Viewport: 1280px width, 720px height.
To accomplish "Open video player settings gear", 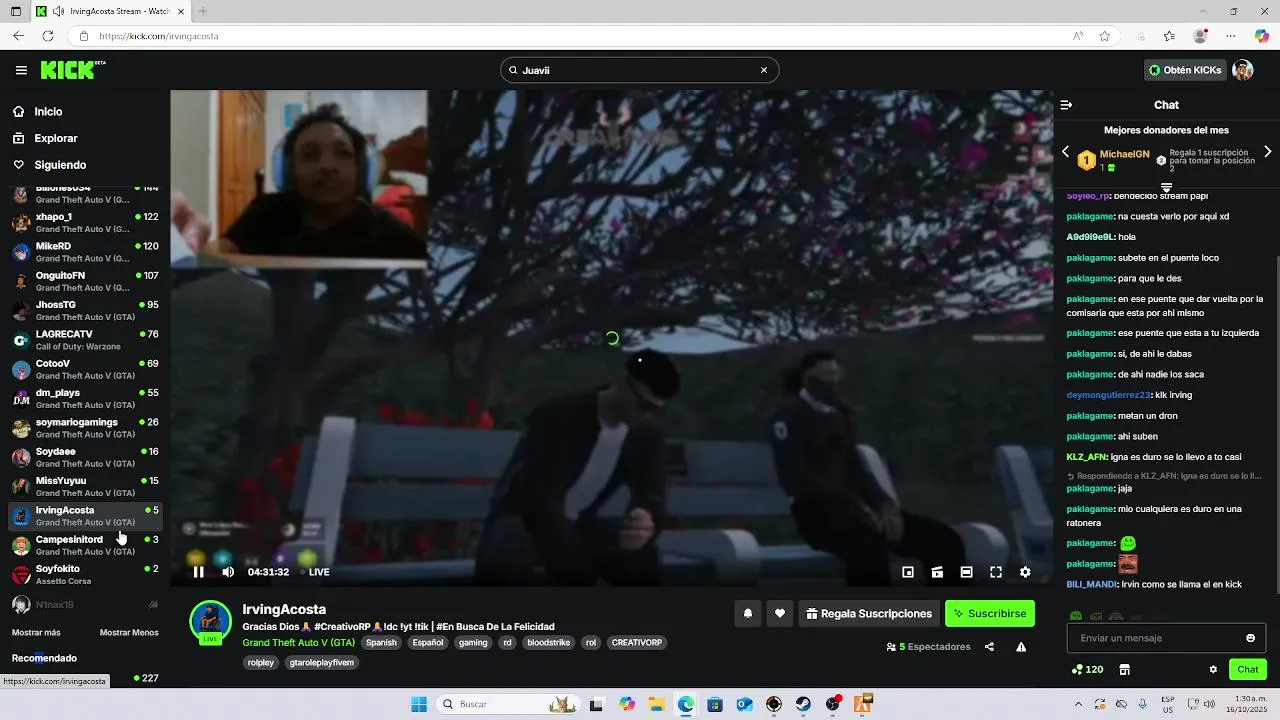I will (1025, 572).
